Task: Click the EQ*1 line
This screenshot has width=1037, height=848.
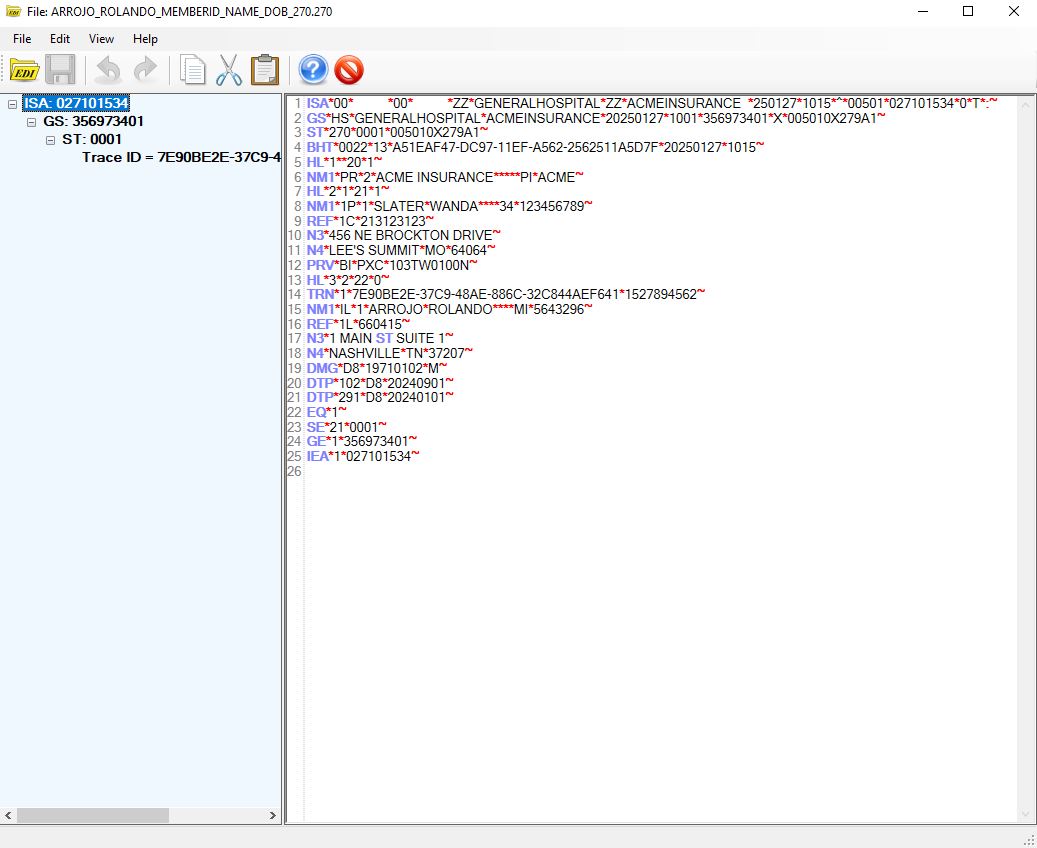Action: (327, 411)
